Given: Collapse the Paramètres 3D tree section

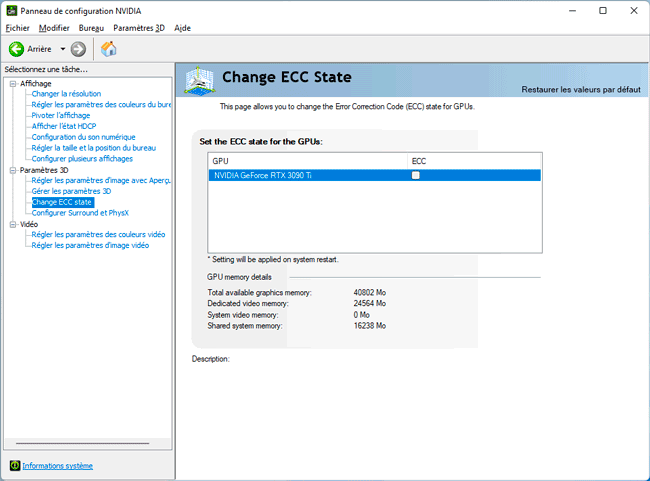Looking at the screenshot, I should coord(13,170).
